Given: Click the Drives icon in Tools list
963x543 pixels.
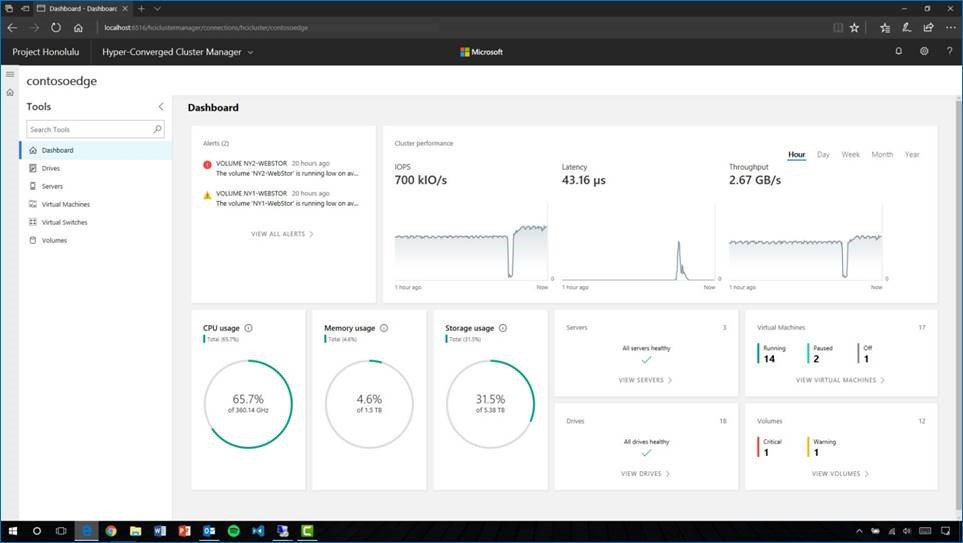Looking at the screenshot, I should 33,168.
